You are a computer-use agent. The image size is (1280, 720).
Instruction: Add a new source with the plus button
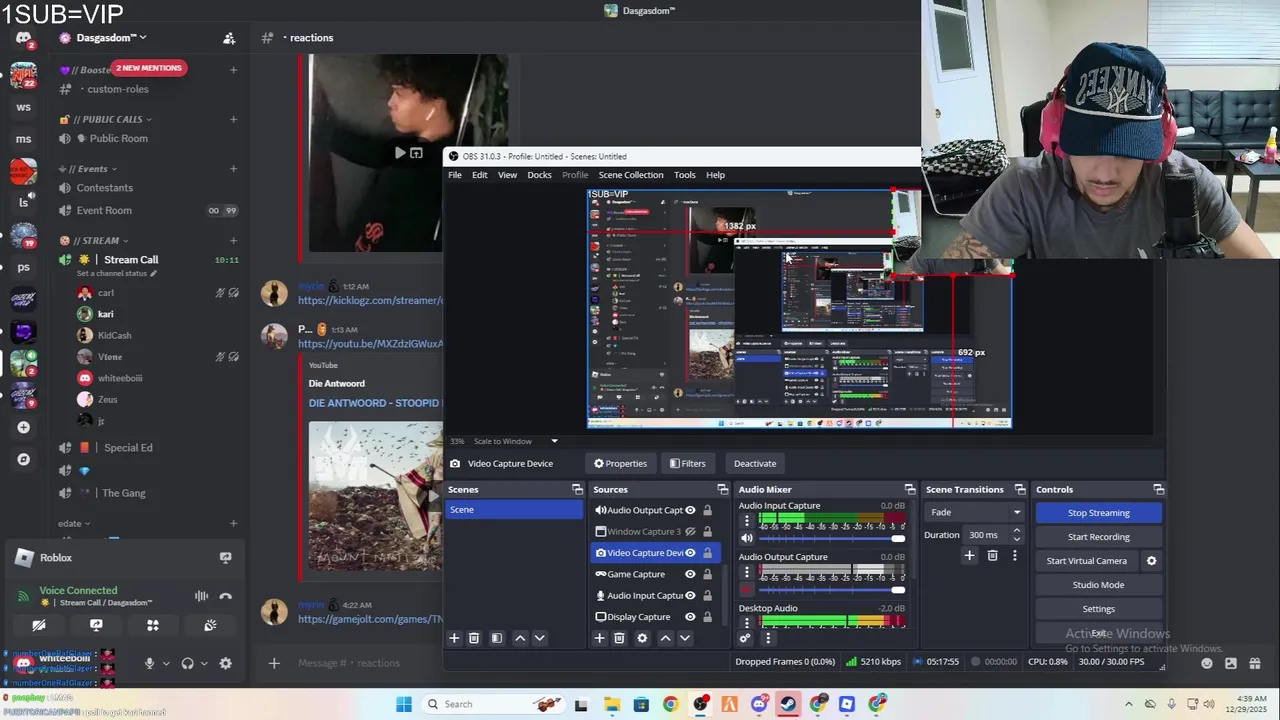tap(600, 638)
